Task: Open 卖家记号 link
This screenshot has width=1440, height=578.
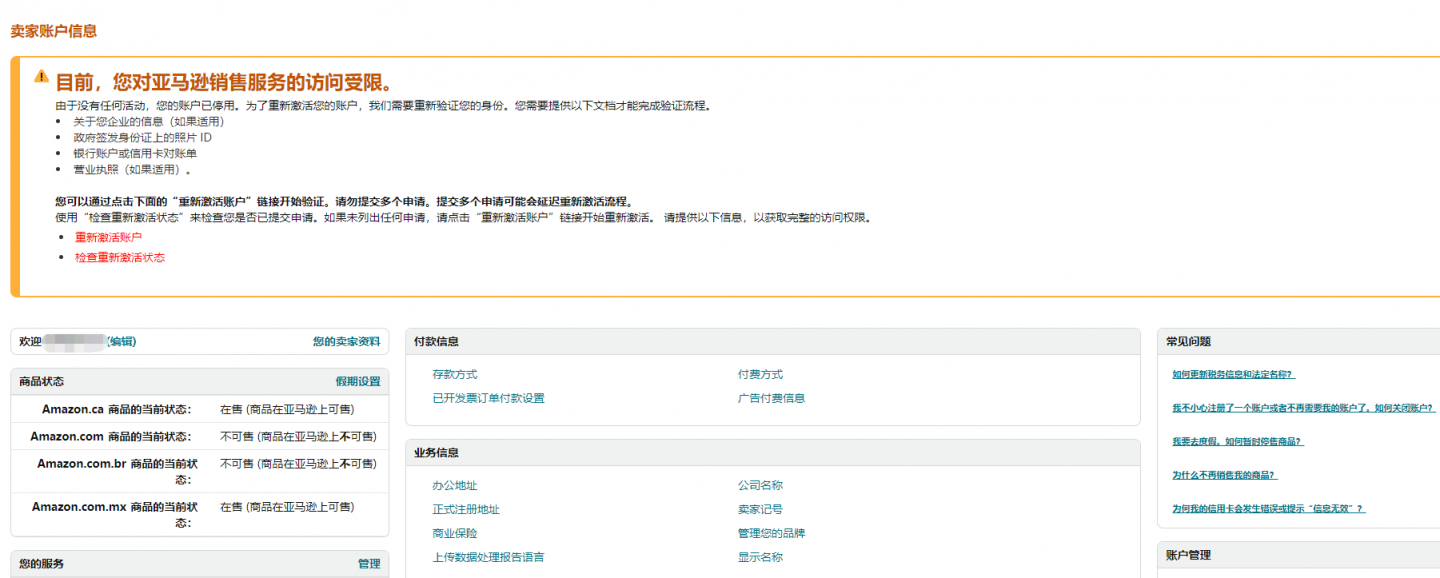Action: [760, 509]
